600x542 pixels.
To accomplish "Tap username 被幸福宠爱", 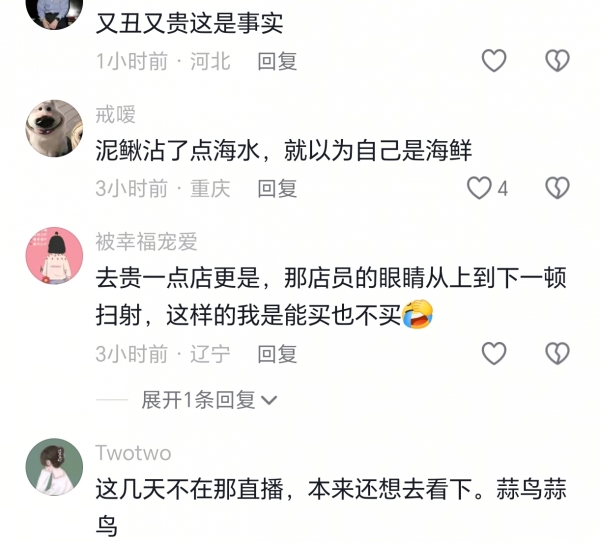I will click(146, 242).
